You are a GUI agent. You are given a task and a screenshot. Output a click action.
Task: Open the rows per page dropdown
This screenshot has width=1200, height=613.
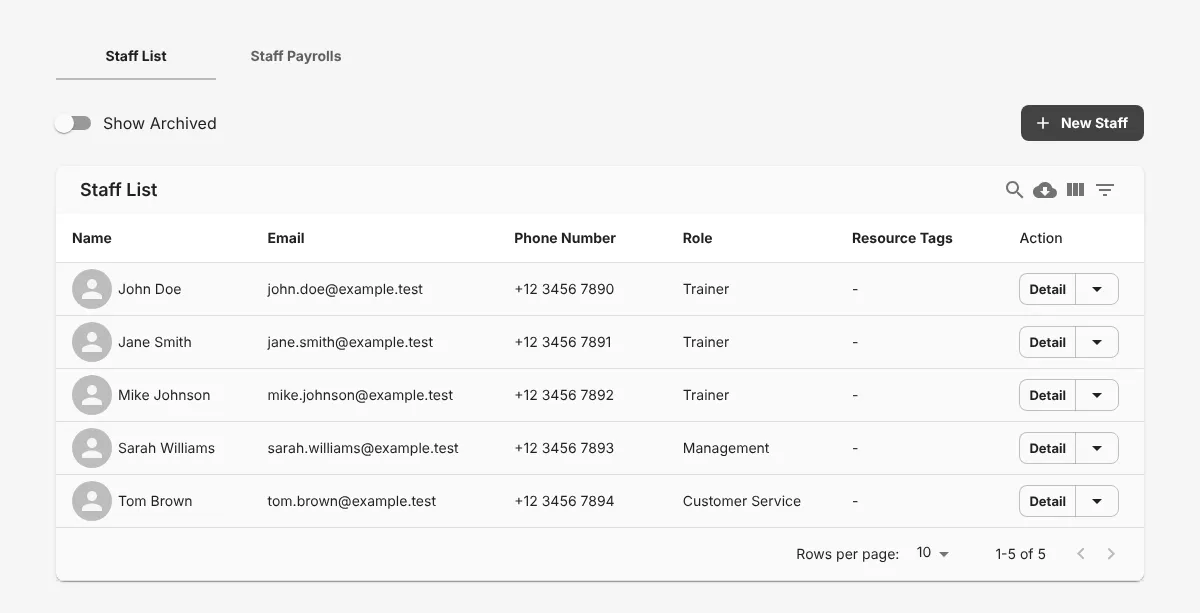click(933, 553)
